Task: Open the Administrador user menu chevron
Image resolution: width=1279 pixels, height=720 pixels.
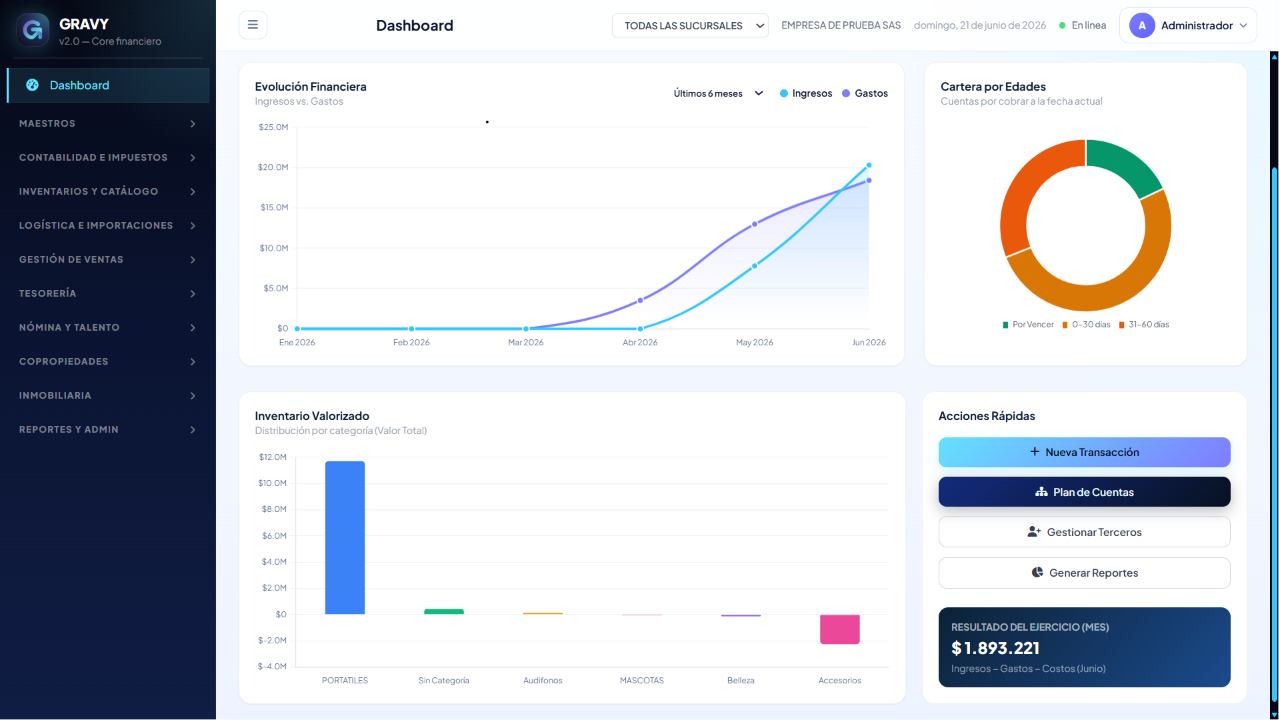Action: pos(1244,25)
